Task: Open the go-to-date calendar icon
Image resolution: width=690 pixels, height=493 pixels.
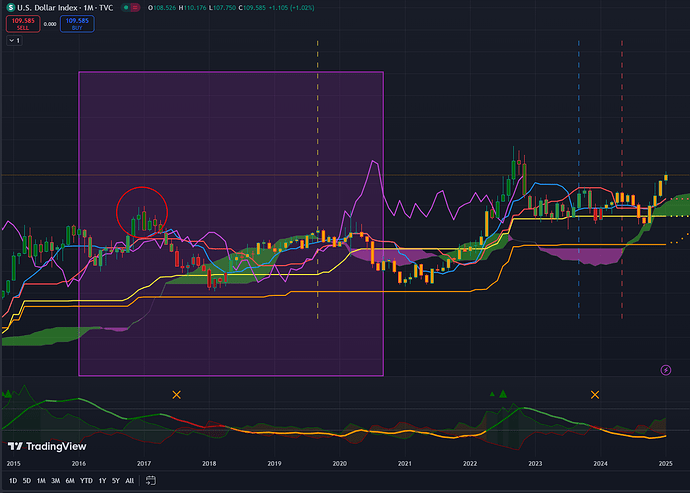Action: pyautogui.click(x=150, y=480)
